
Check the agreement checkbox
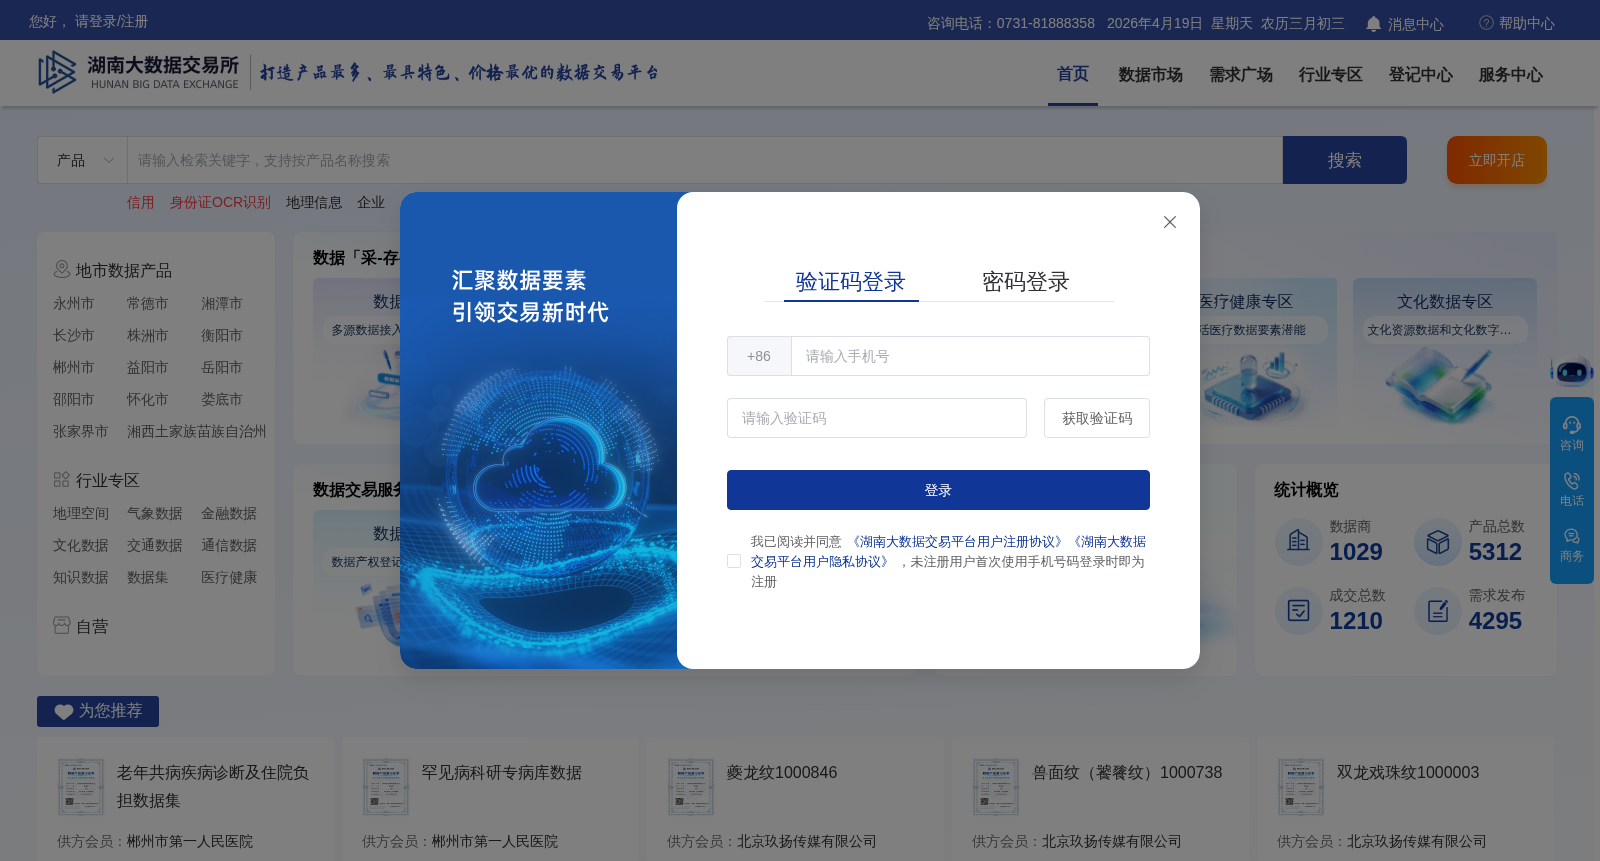point(734,561)
